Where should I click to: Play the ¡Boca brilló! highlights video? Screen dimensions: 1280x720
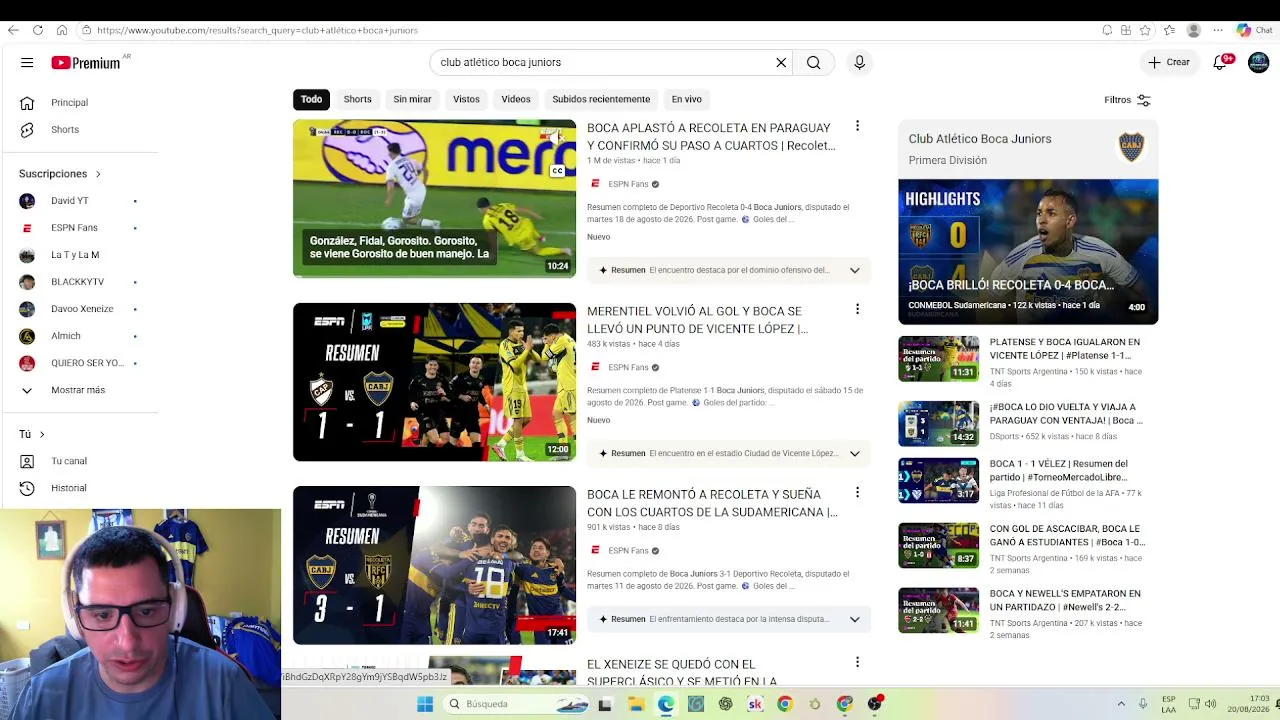1028,252
